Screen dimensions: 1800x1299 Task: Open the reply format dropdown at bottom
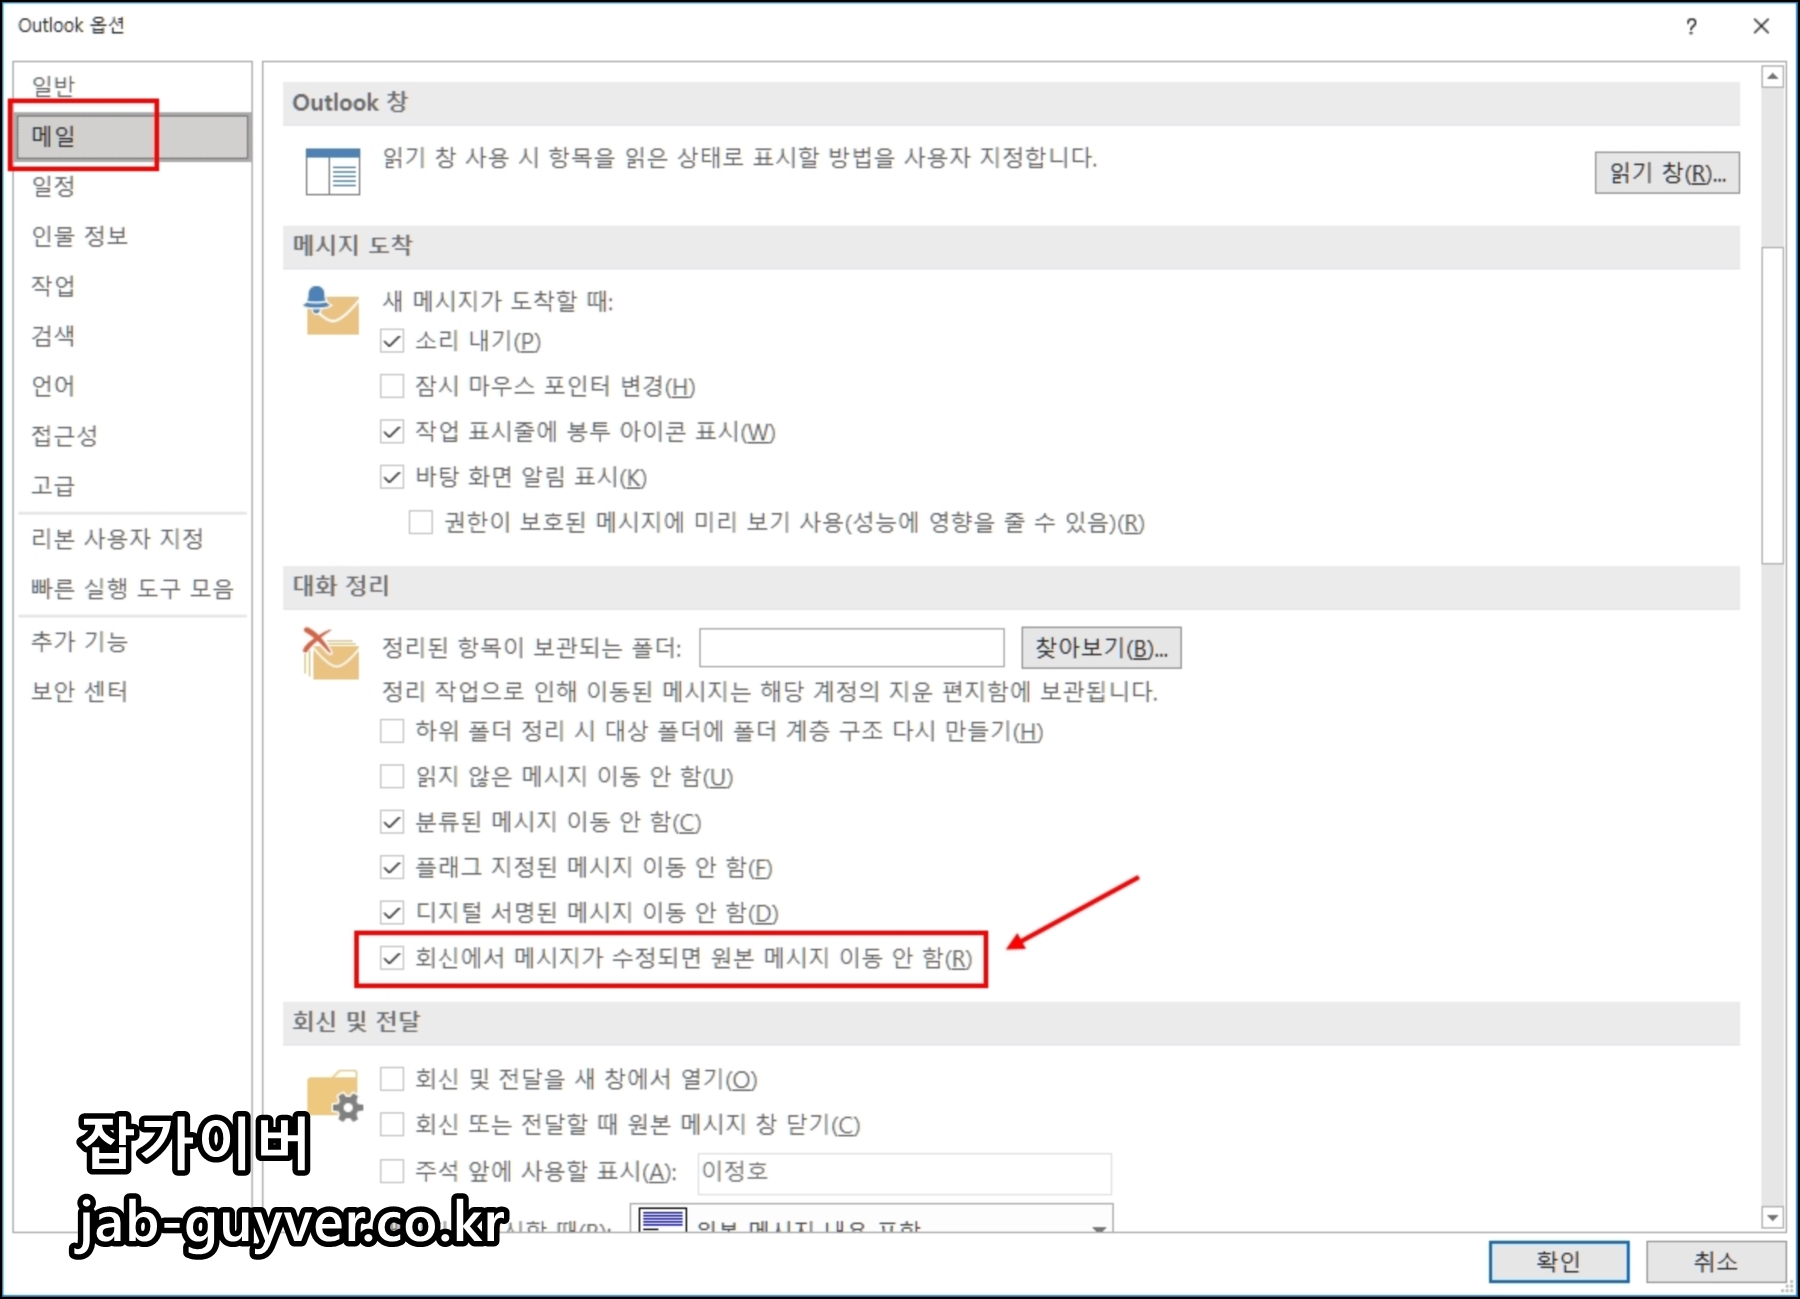click(871, 1220)
